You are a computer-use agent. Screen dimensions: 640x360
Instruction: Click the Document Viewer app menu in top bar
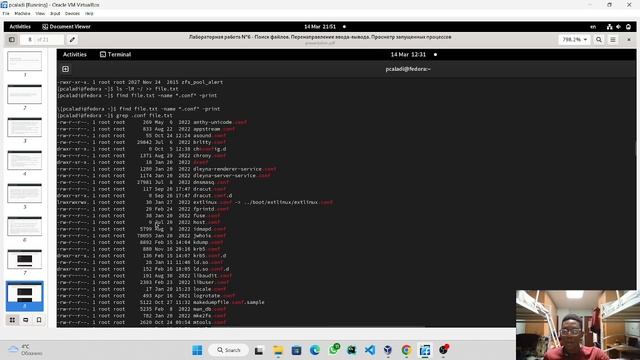66,27
